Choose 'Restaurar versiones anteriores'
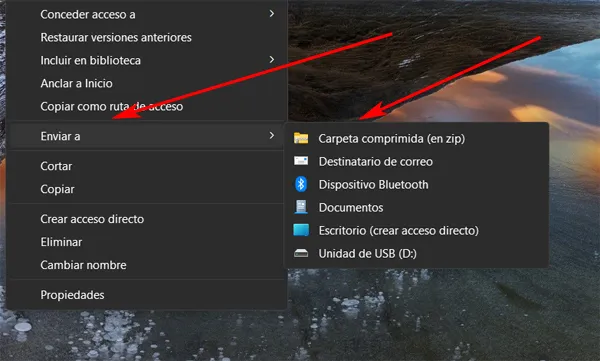Image resolution: width=600 pixels, height=361 pixels. [147, 38]
